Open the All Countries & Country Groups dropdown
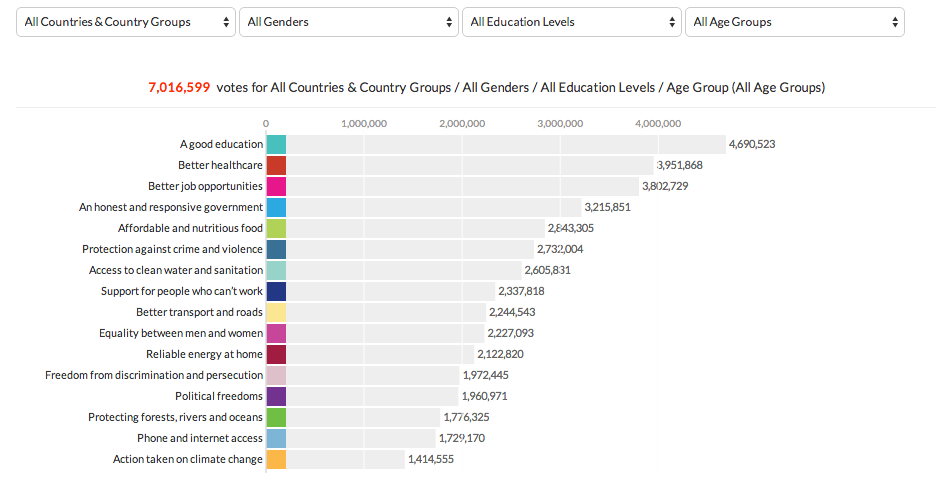Viewport: 936px width, 492px height. 125,22
